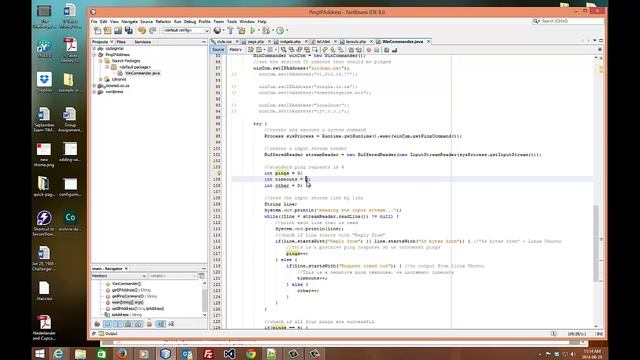
Task: Switch to the Services tab
Action: pyautogui.click(x=142, y=42)
